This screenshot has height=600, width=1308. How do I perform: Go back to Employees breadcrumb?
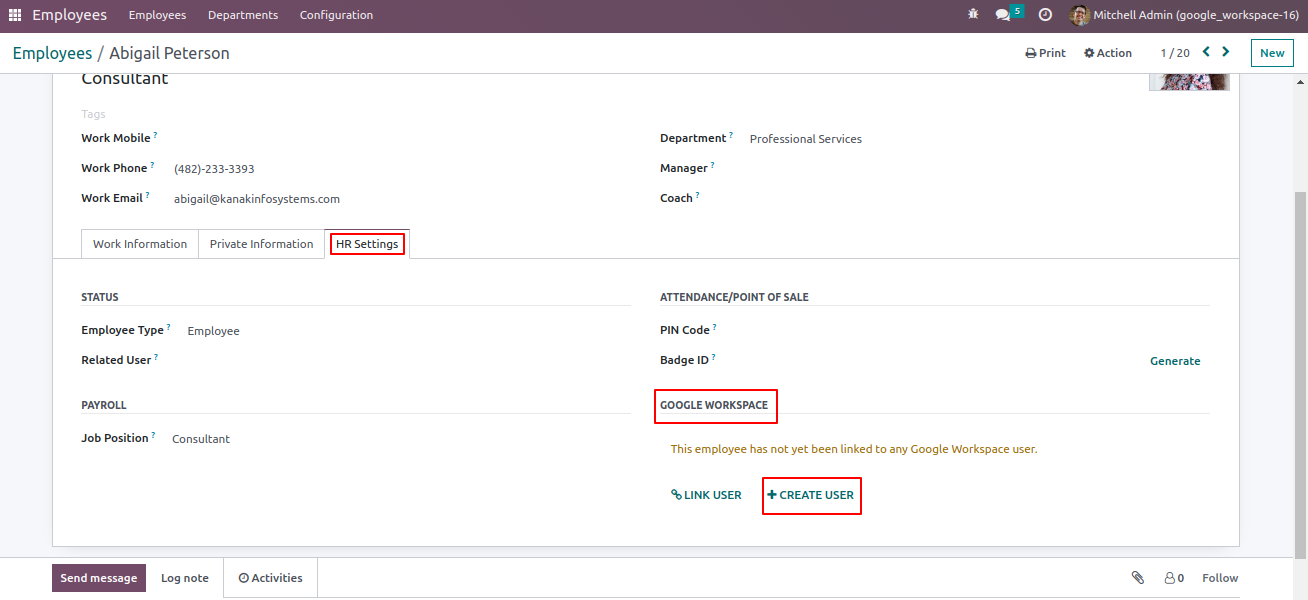52,53
